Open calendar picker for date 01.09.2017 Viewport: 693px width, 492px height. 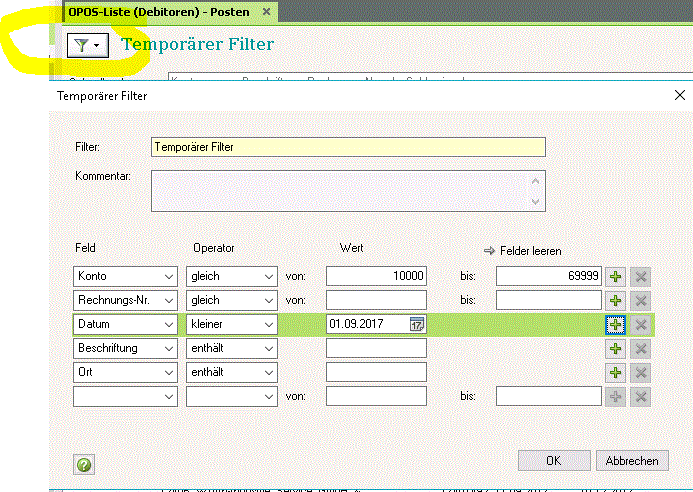coord(417,324)
